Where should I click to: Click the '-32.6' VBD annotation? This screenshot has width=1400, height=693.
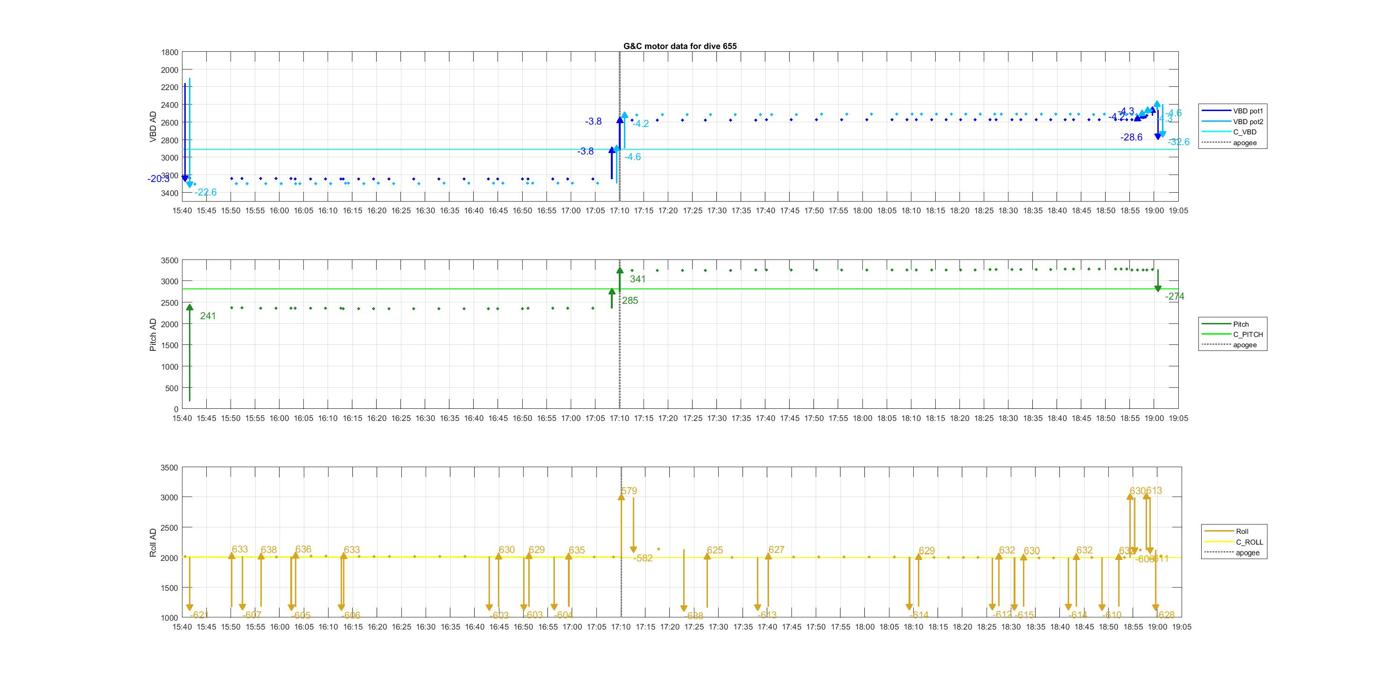click(x=1179, y=142)
